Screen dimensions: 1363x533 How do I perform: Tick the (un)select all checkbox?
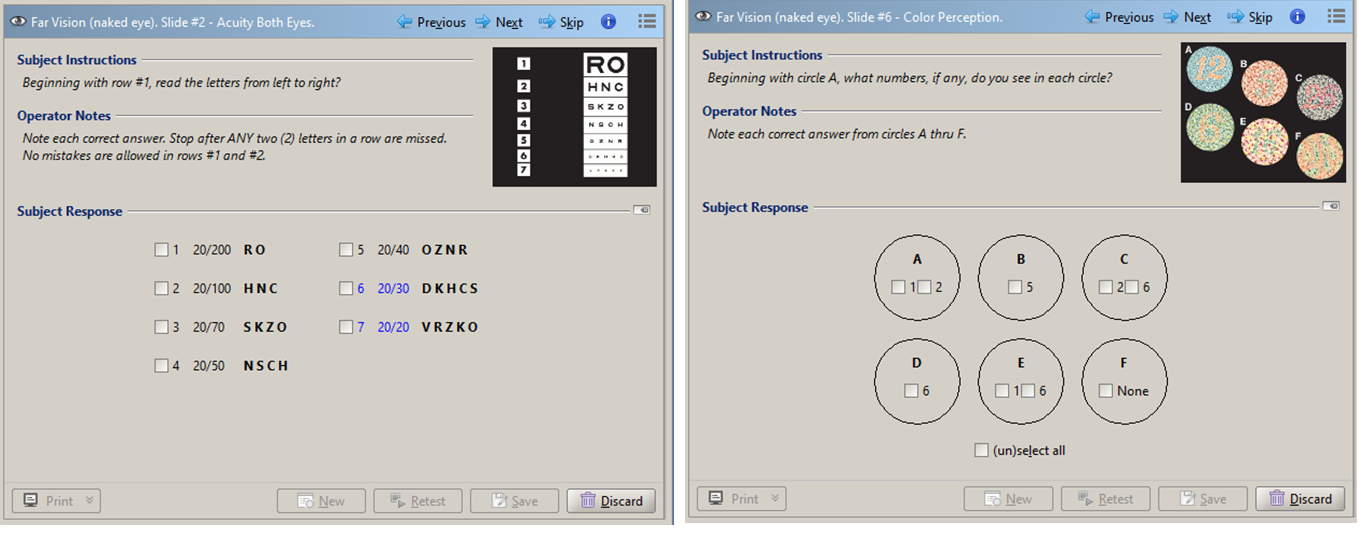[x=982, y=451]
